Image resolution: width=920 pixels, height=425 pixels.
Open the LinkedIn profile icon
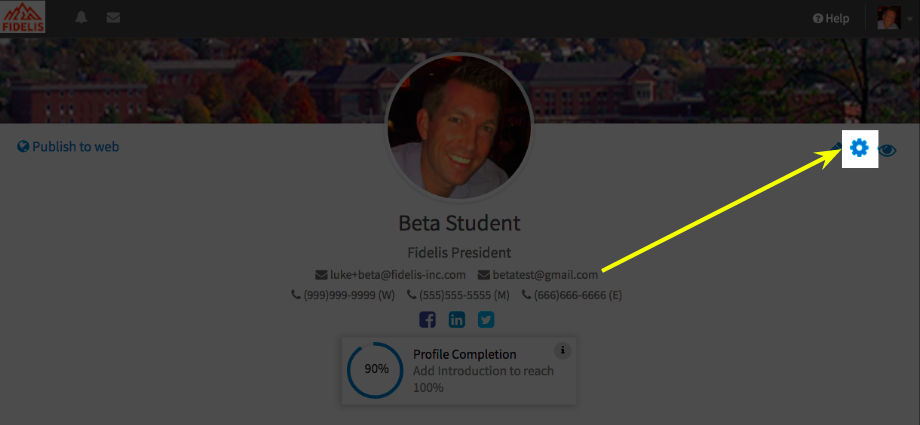pos(457,320)
